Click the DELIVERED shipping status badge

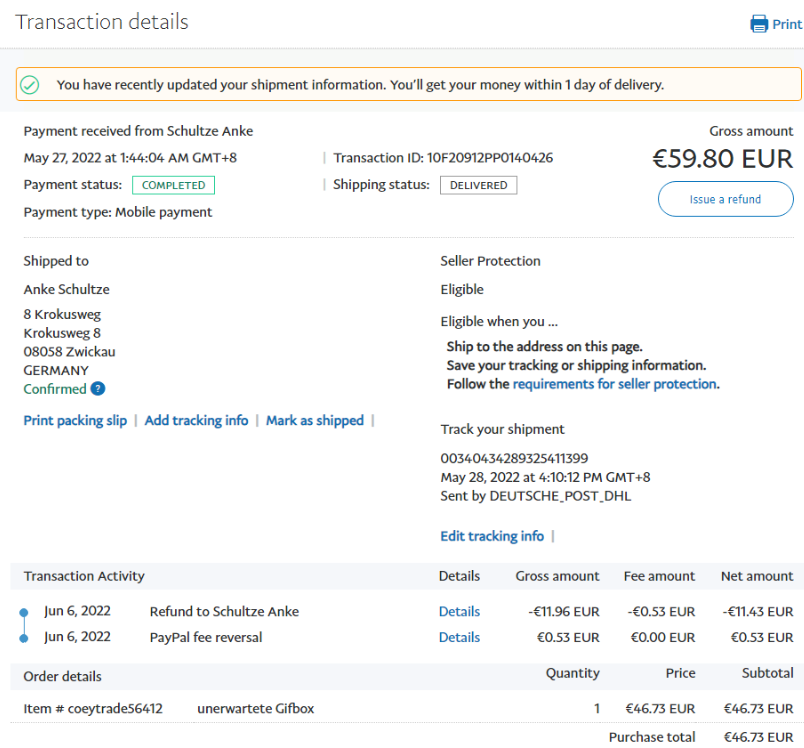(478, 185)
